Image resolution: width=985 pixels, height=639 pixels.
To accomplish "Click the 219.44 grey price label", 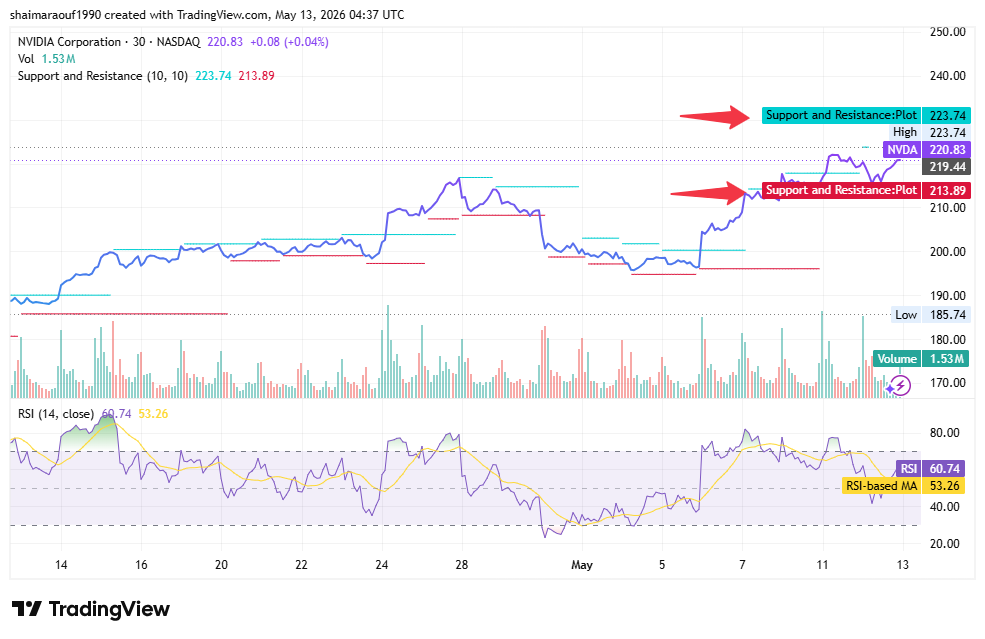I will 946,167.
